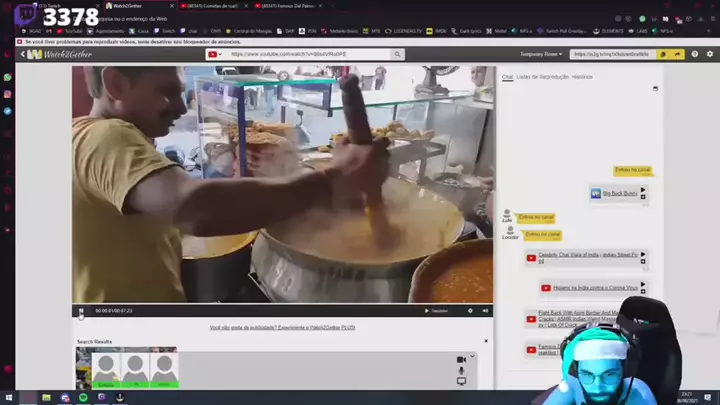Toggle webcam camera icon
Image resolution: width=720 pixels, height=405 pixels.
[461, 360]
